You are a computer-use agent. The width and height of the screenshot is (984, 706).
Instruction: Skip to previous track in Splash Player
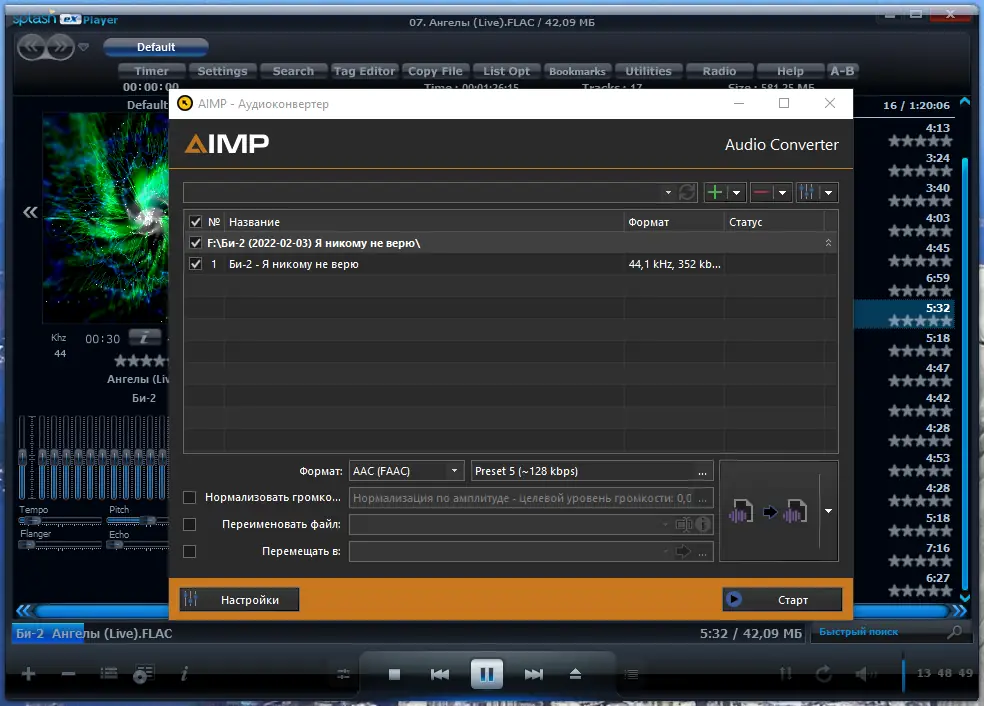(440, 674)
